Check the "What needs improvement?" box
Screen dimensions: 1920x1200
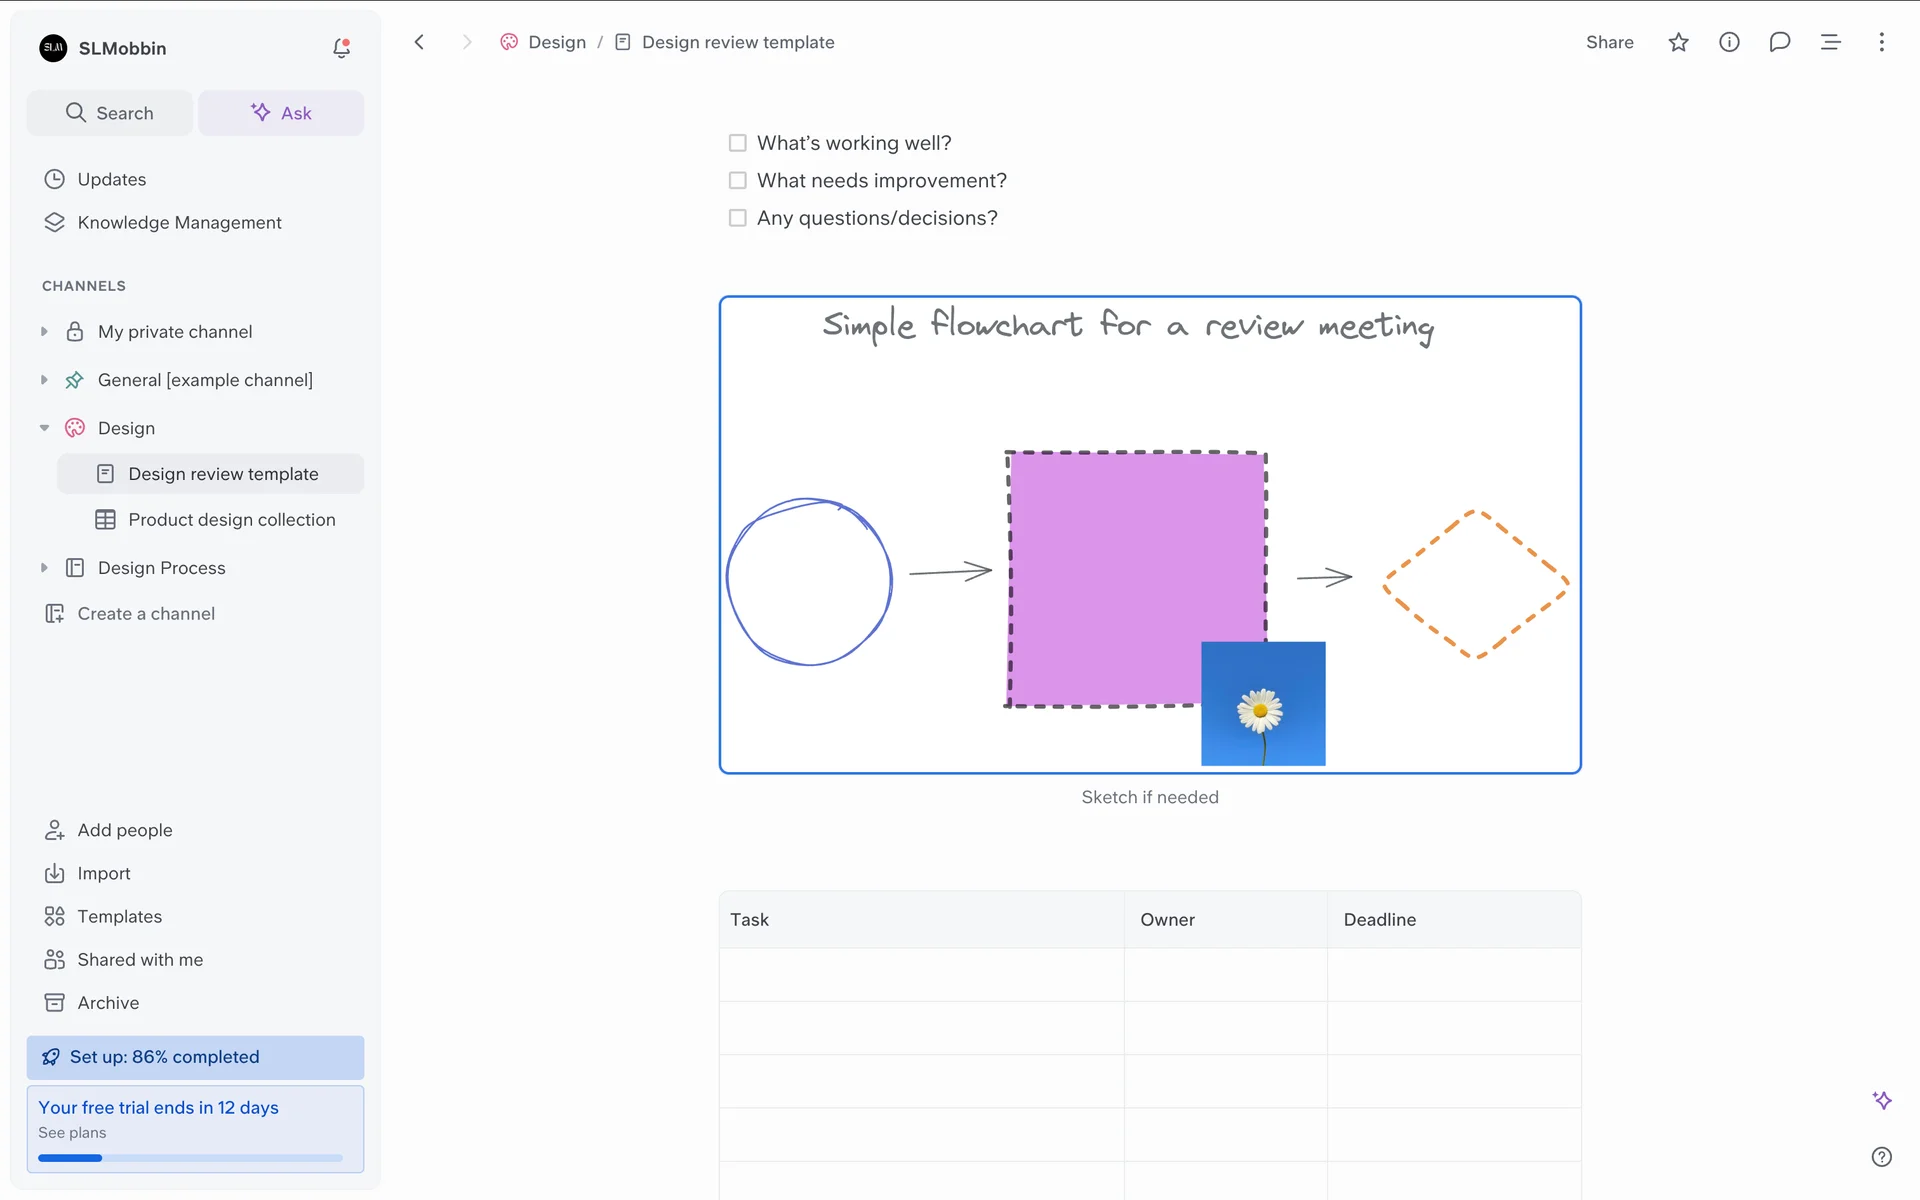(x=738, y=180)
